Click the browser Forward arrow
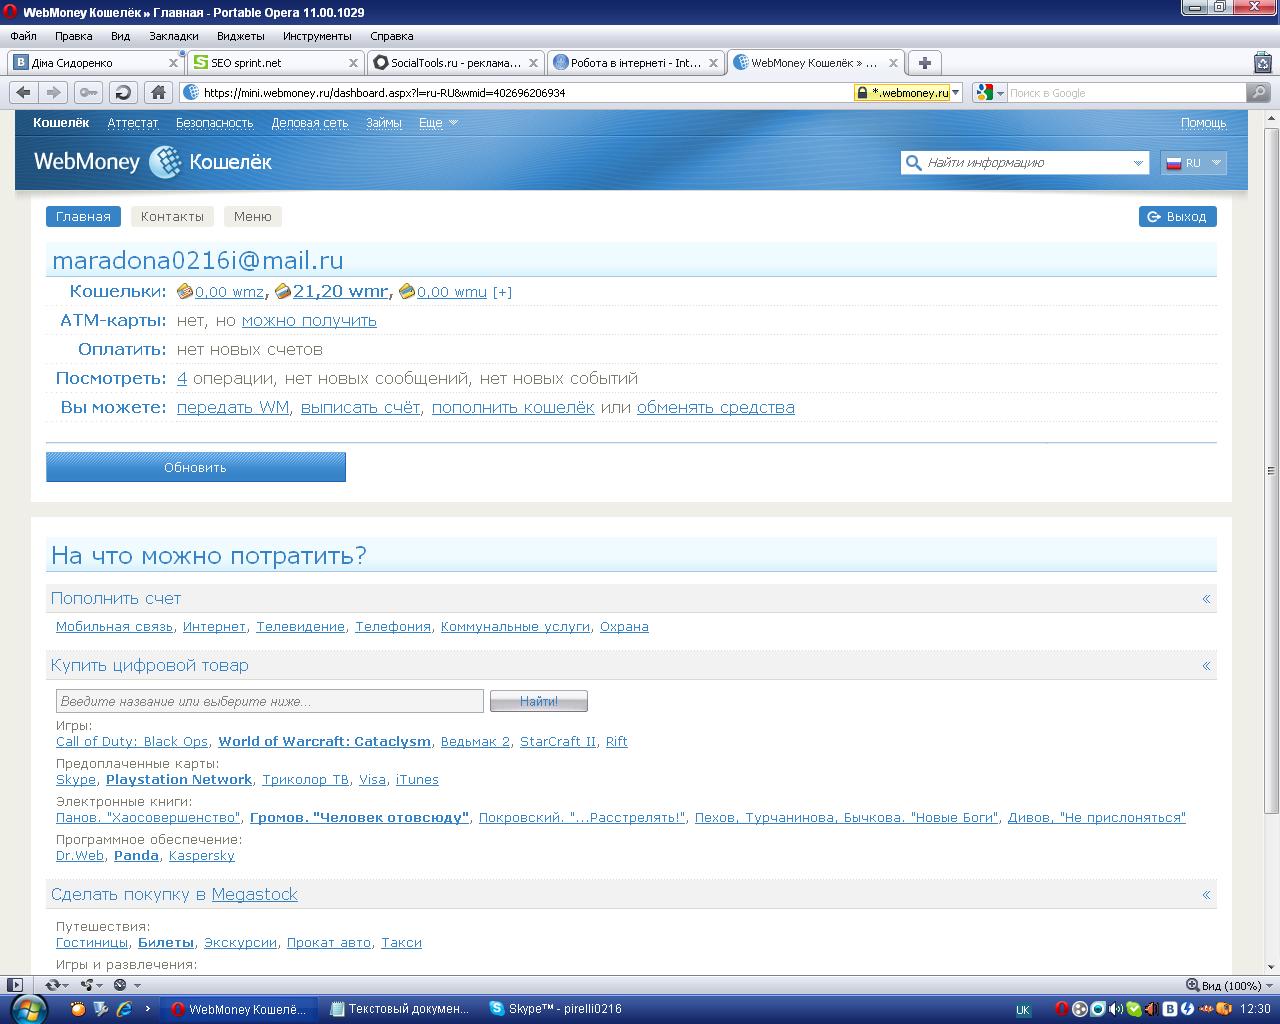Viewport: 1280px width, 1024px height. click(53, 93)
